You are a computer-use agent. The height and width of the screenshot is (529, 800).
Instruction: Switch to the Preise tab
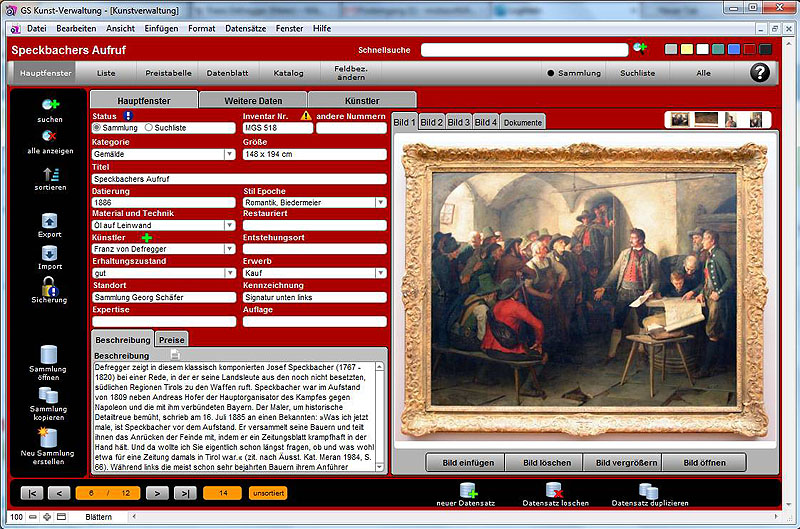click(x=171, y=340)
